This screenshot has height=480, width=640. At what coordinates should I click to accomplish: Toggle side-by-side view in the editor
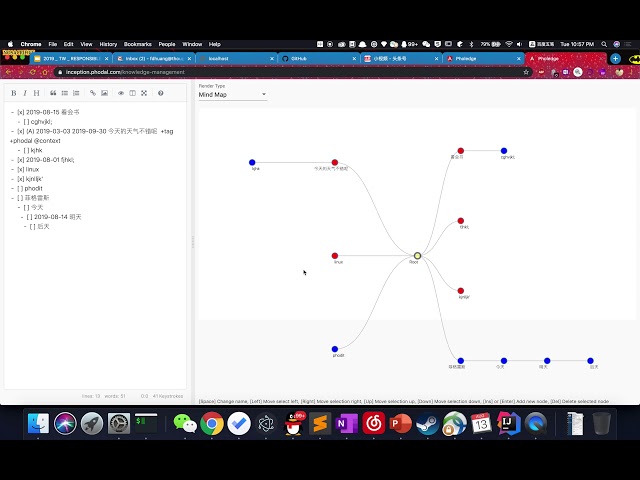point(132,93)
